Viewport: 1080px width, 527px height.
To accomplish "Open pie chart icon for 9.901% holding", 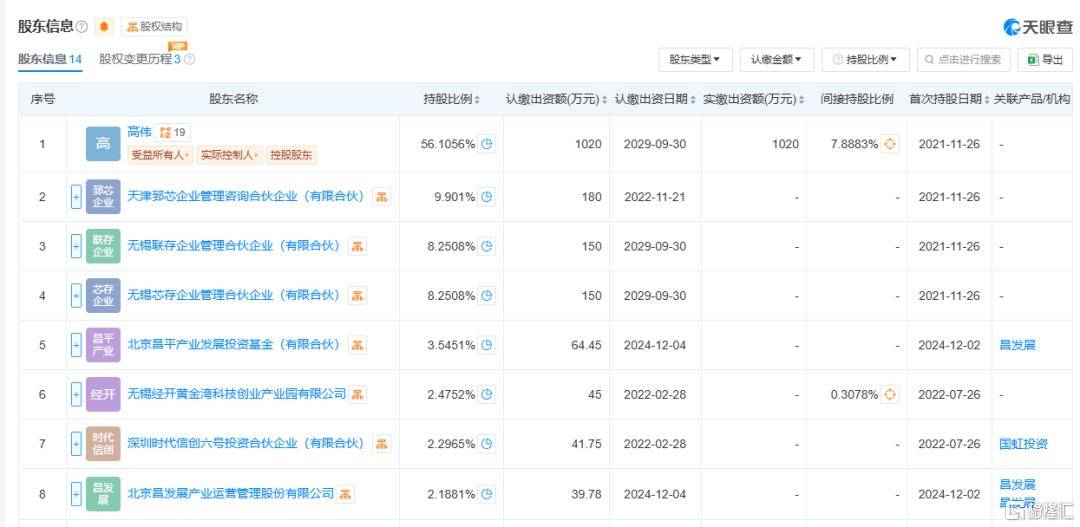I will coord(487,196).
